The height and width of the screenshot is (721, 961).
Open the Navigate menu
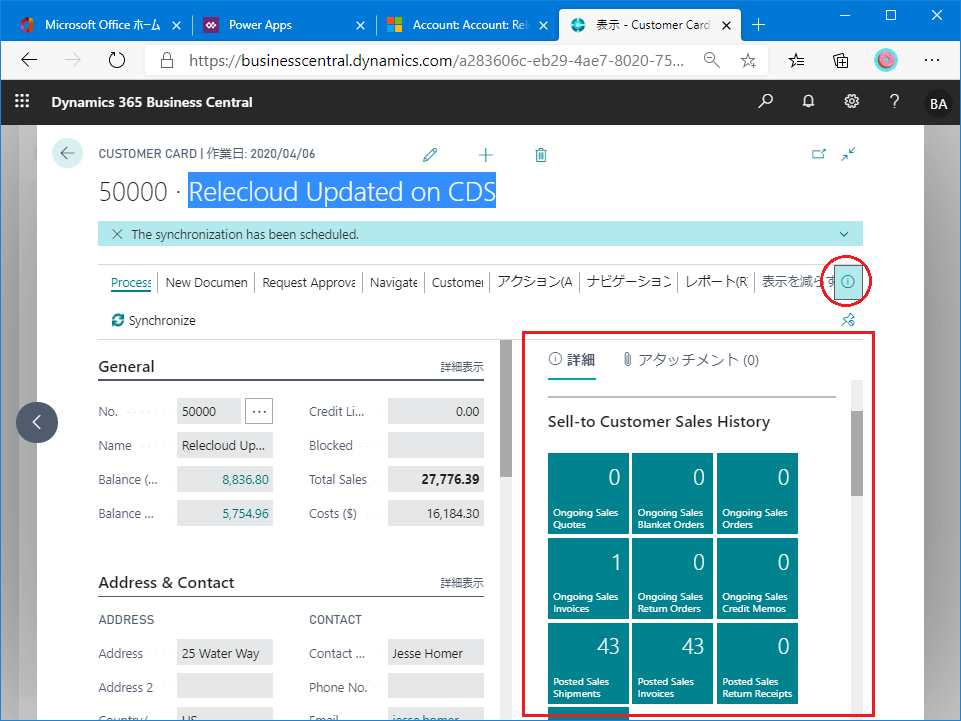pos(393,282)
